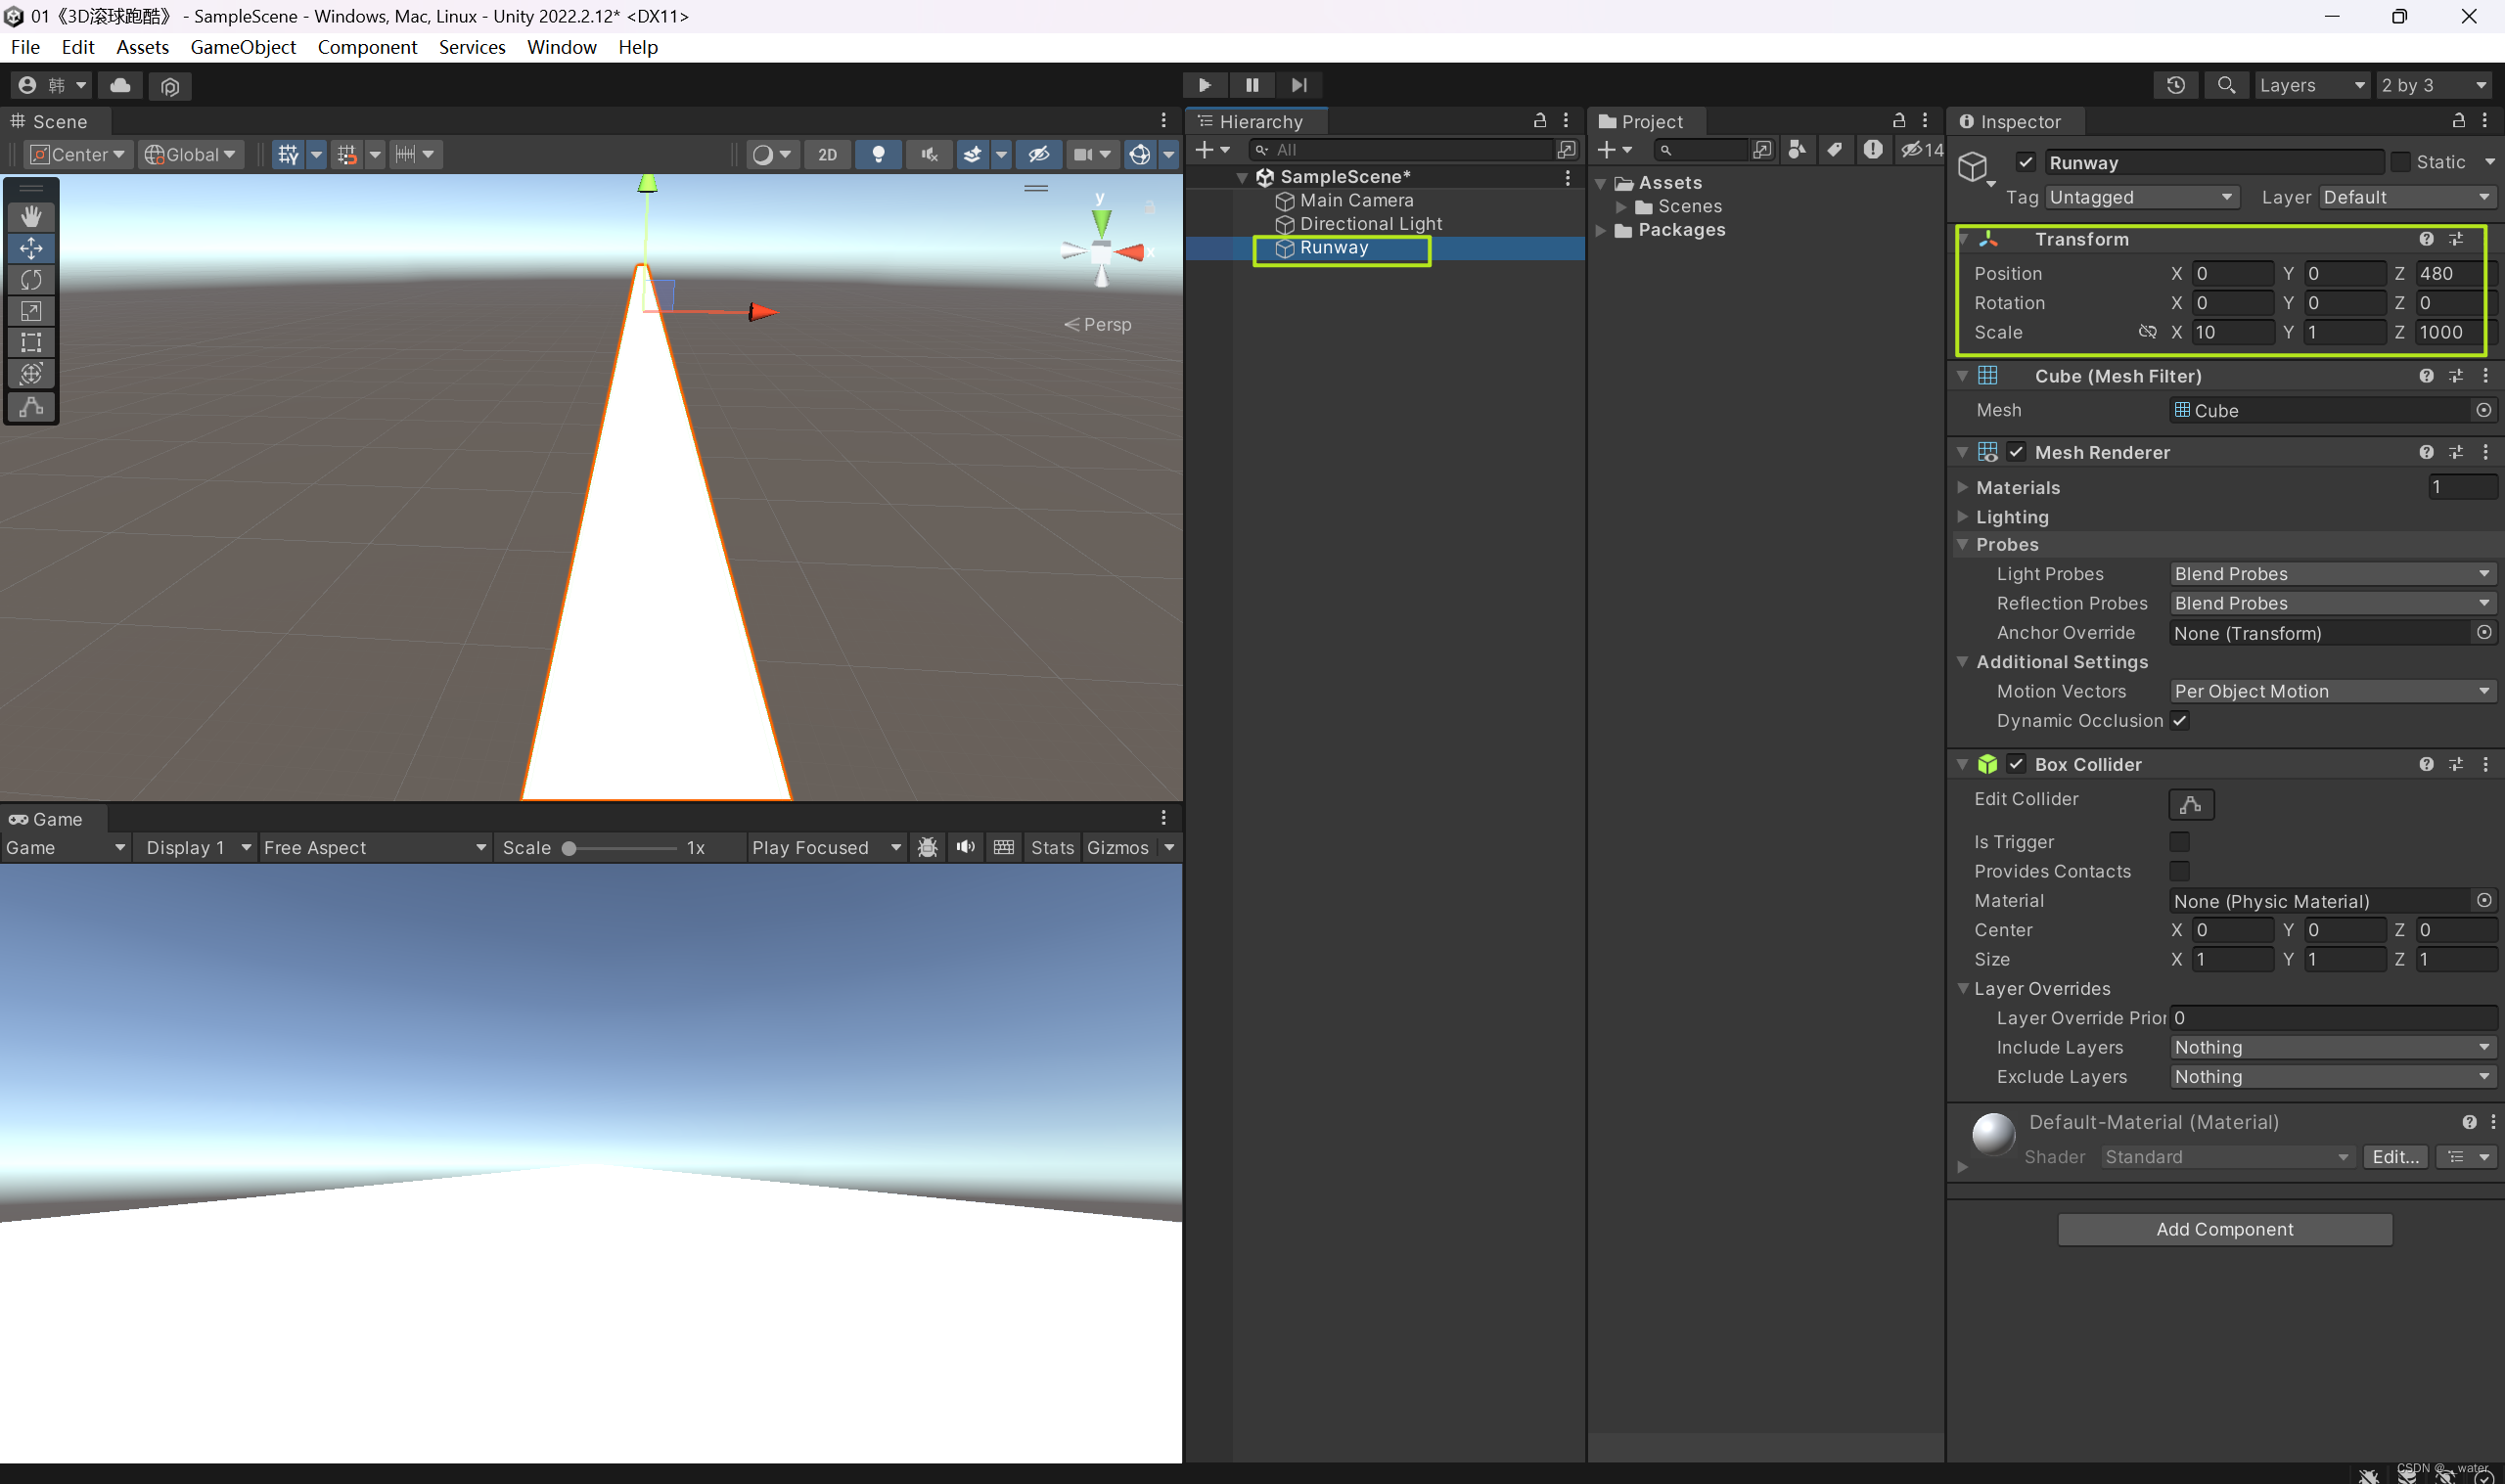2505x1484 pixels.
Task: Toggle the Static checkbox
Action: (2401, 162)
